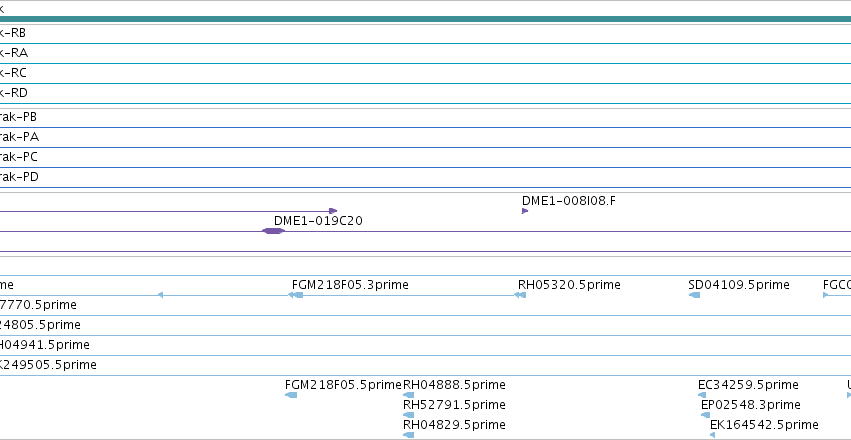Click the EP02548.3prime label
The height and width of the screenshot is (440, 851).
point(751,405)
